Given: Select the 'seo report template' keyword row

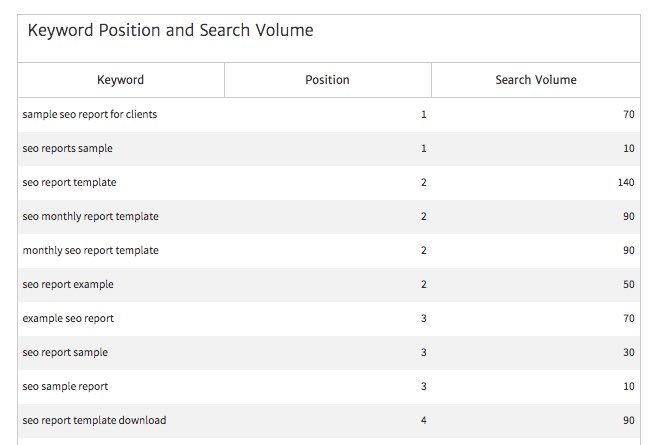Looking at the screenshot, I should point(69,182).
